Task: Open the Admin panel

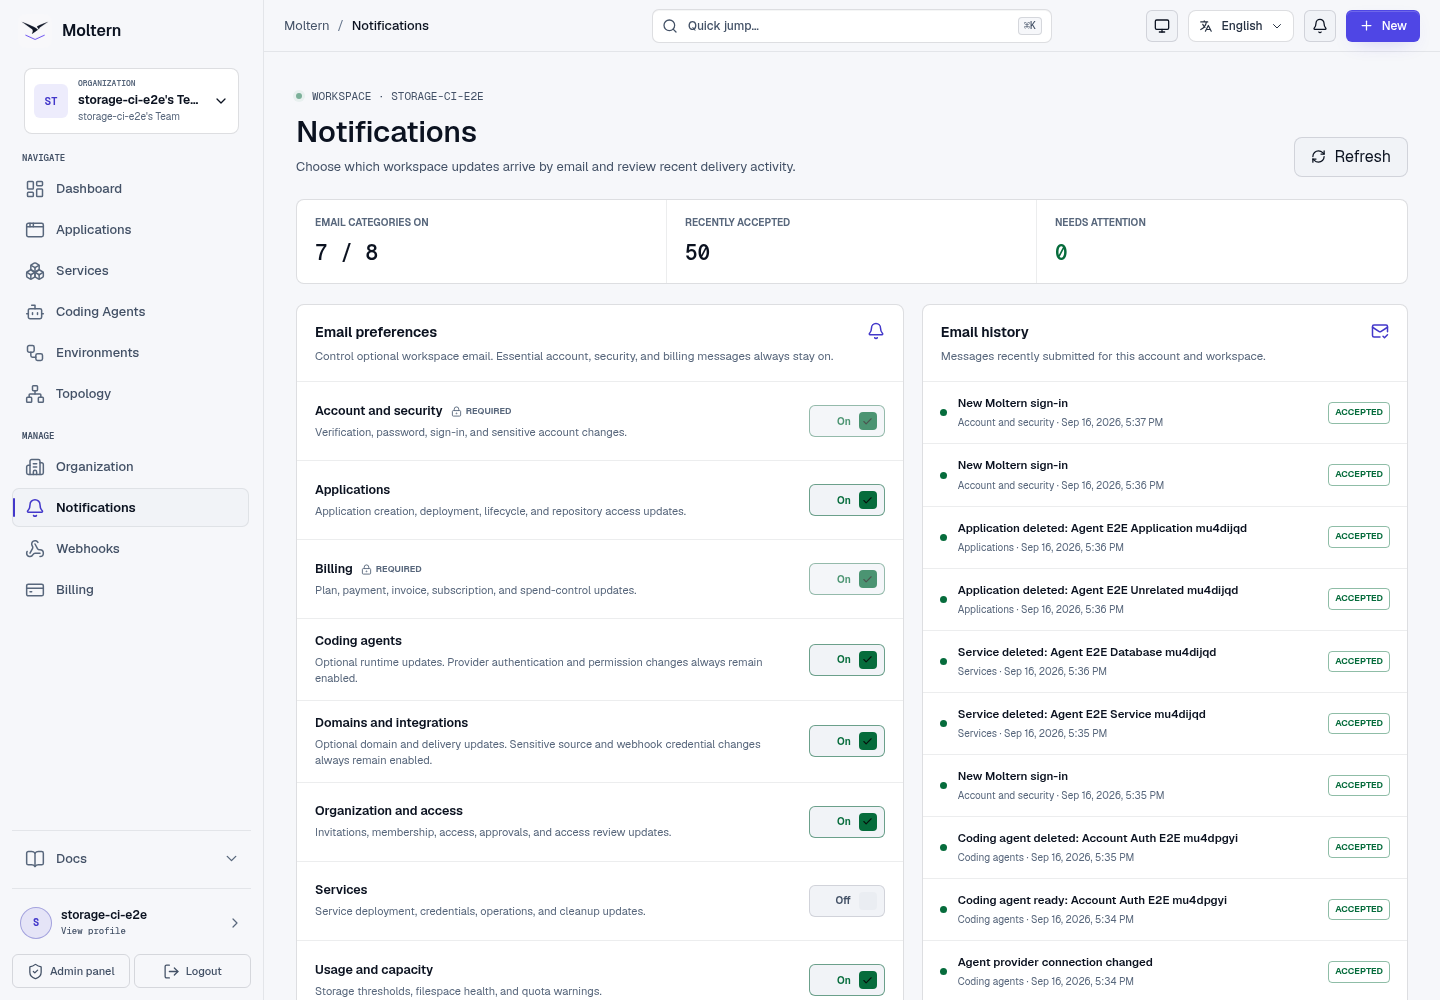Action: coord(71,971)
